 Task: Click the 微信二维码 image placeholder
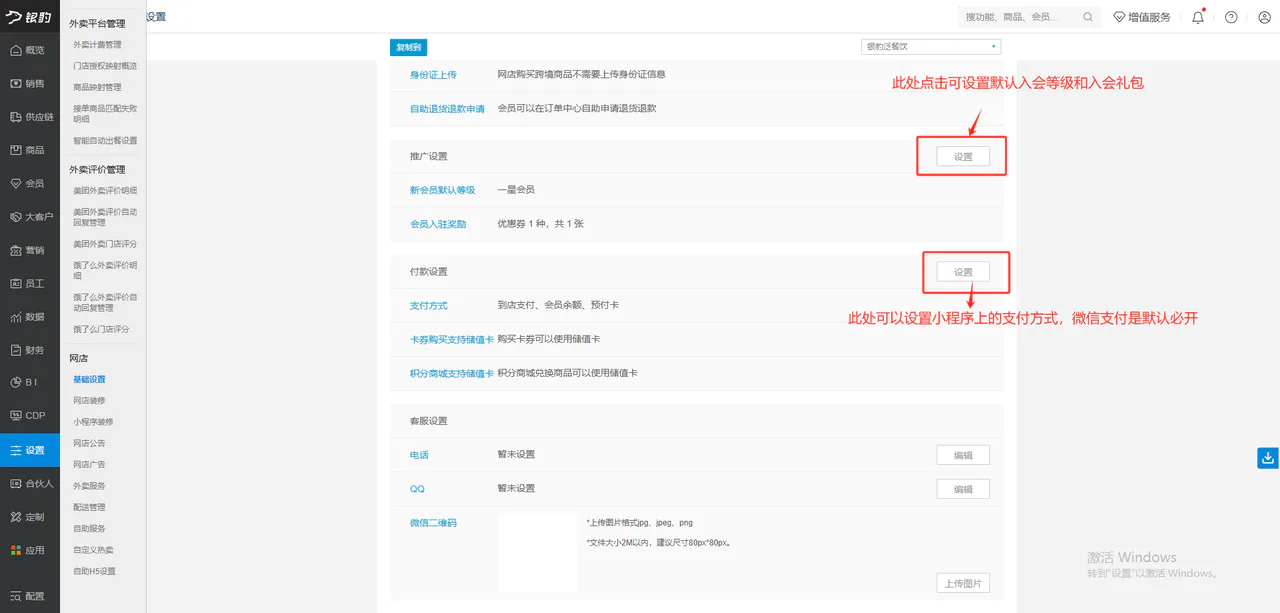(538, 553)
